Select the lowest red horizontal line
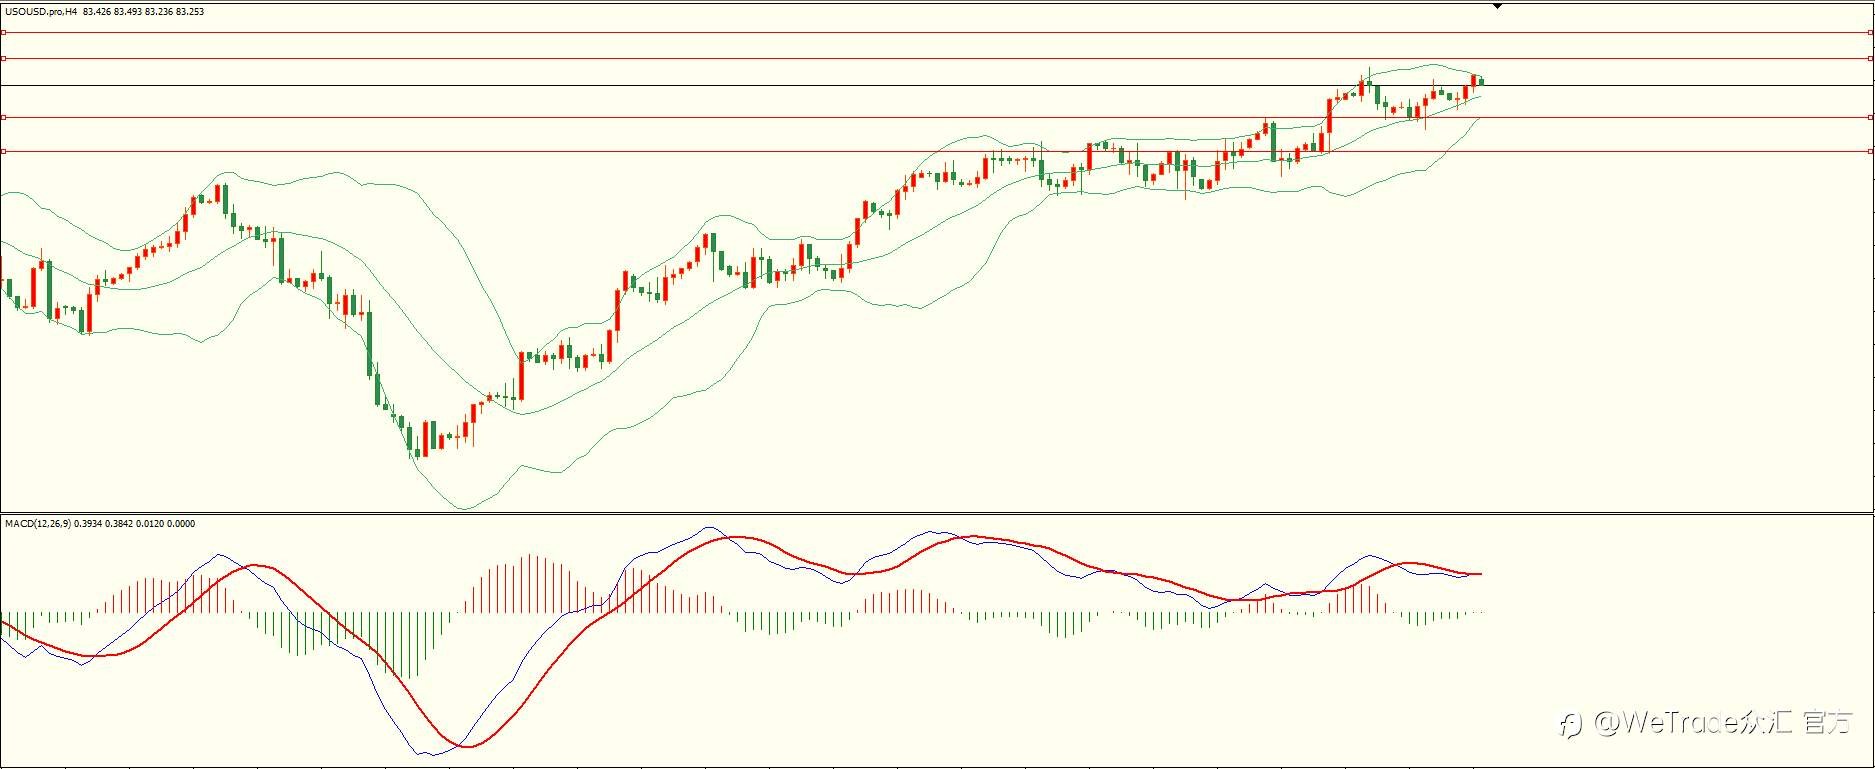This screenshot has width=1875, height=769. pos(937,152)
